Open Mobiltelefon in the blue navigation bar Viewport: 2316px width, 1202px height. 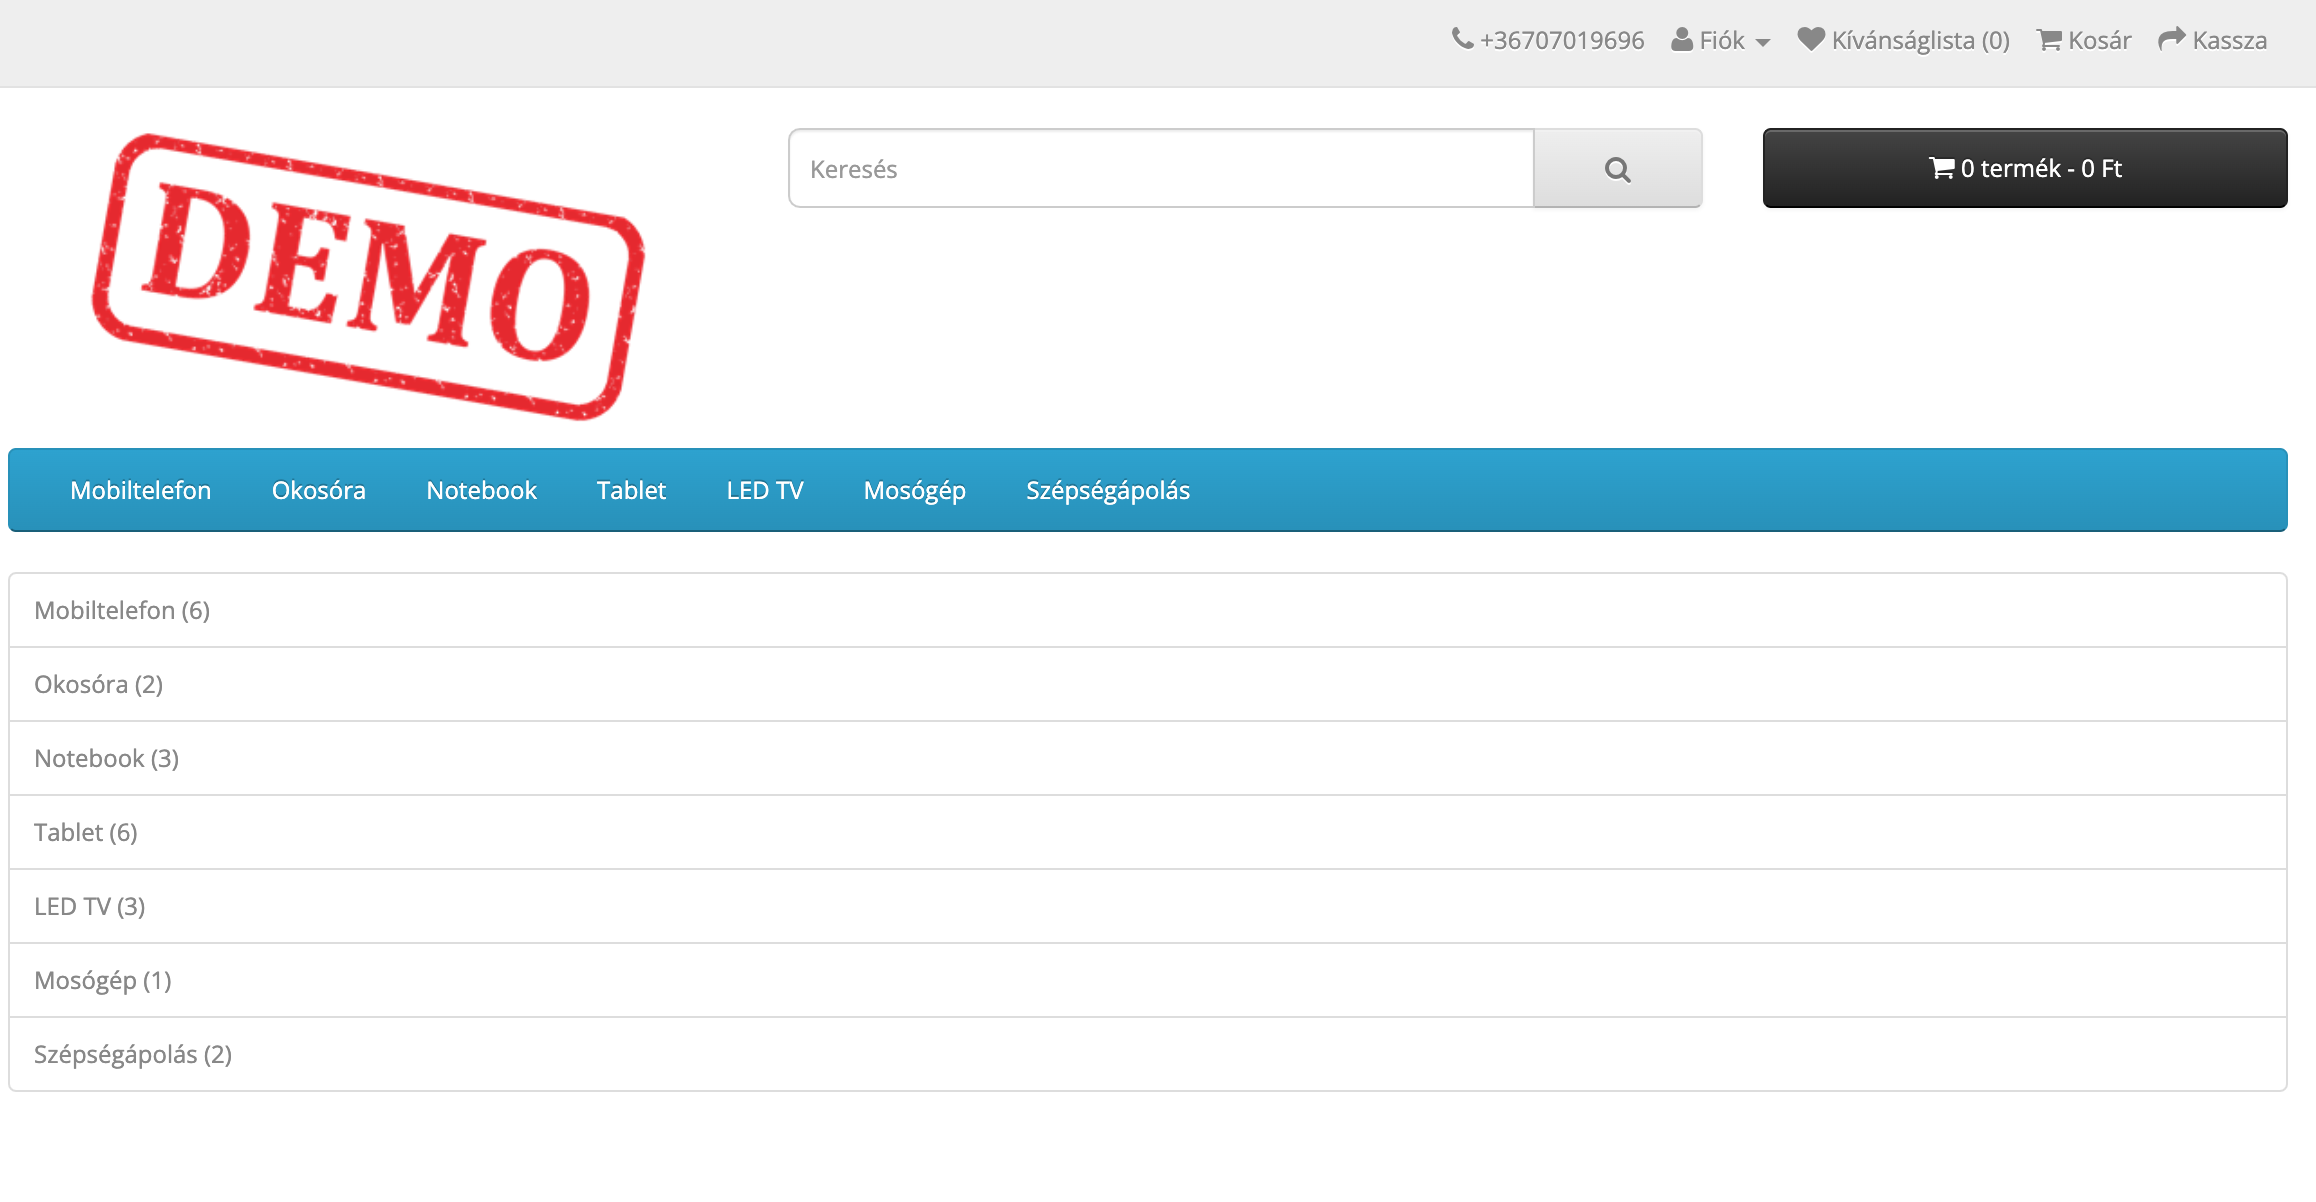click(x=141, y=490)
